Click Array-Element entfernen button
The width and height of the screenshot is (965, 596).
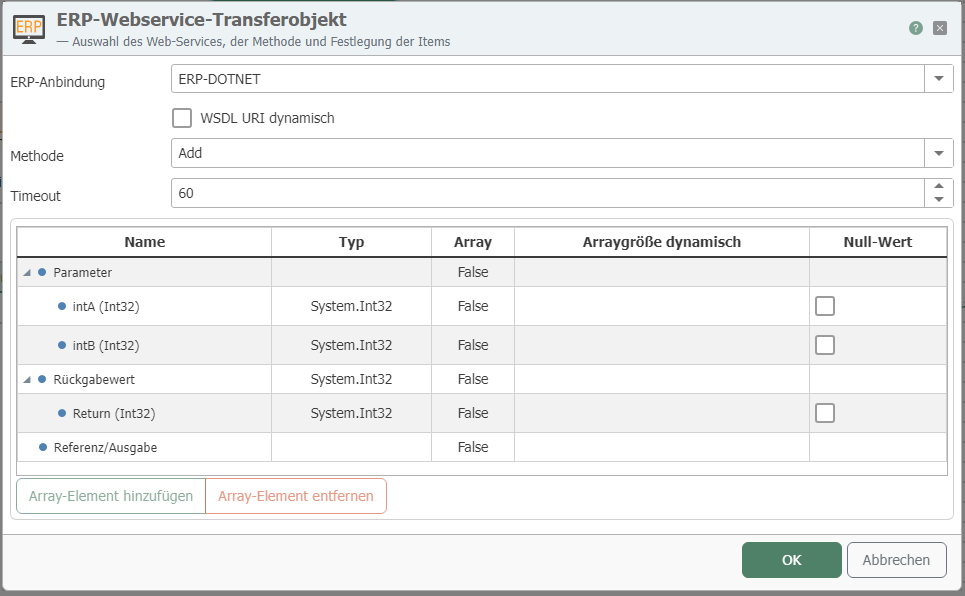[x=296, y=496]
